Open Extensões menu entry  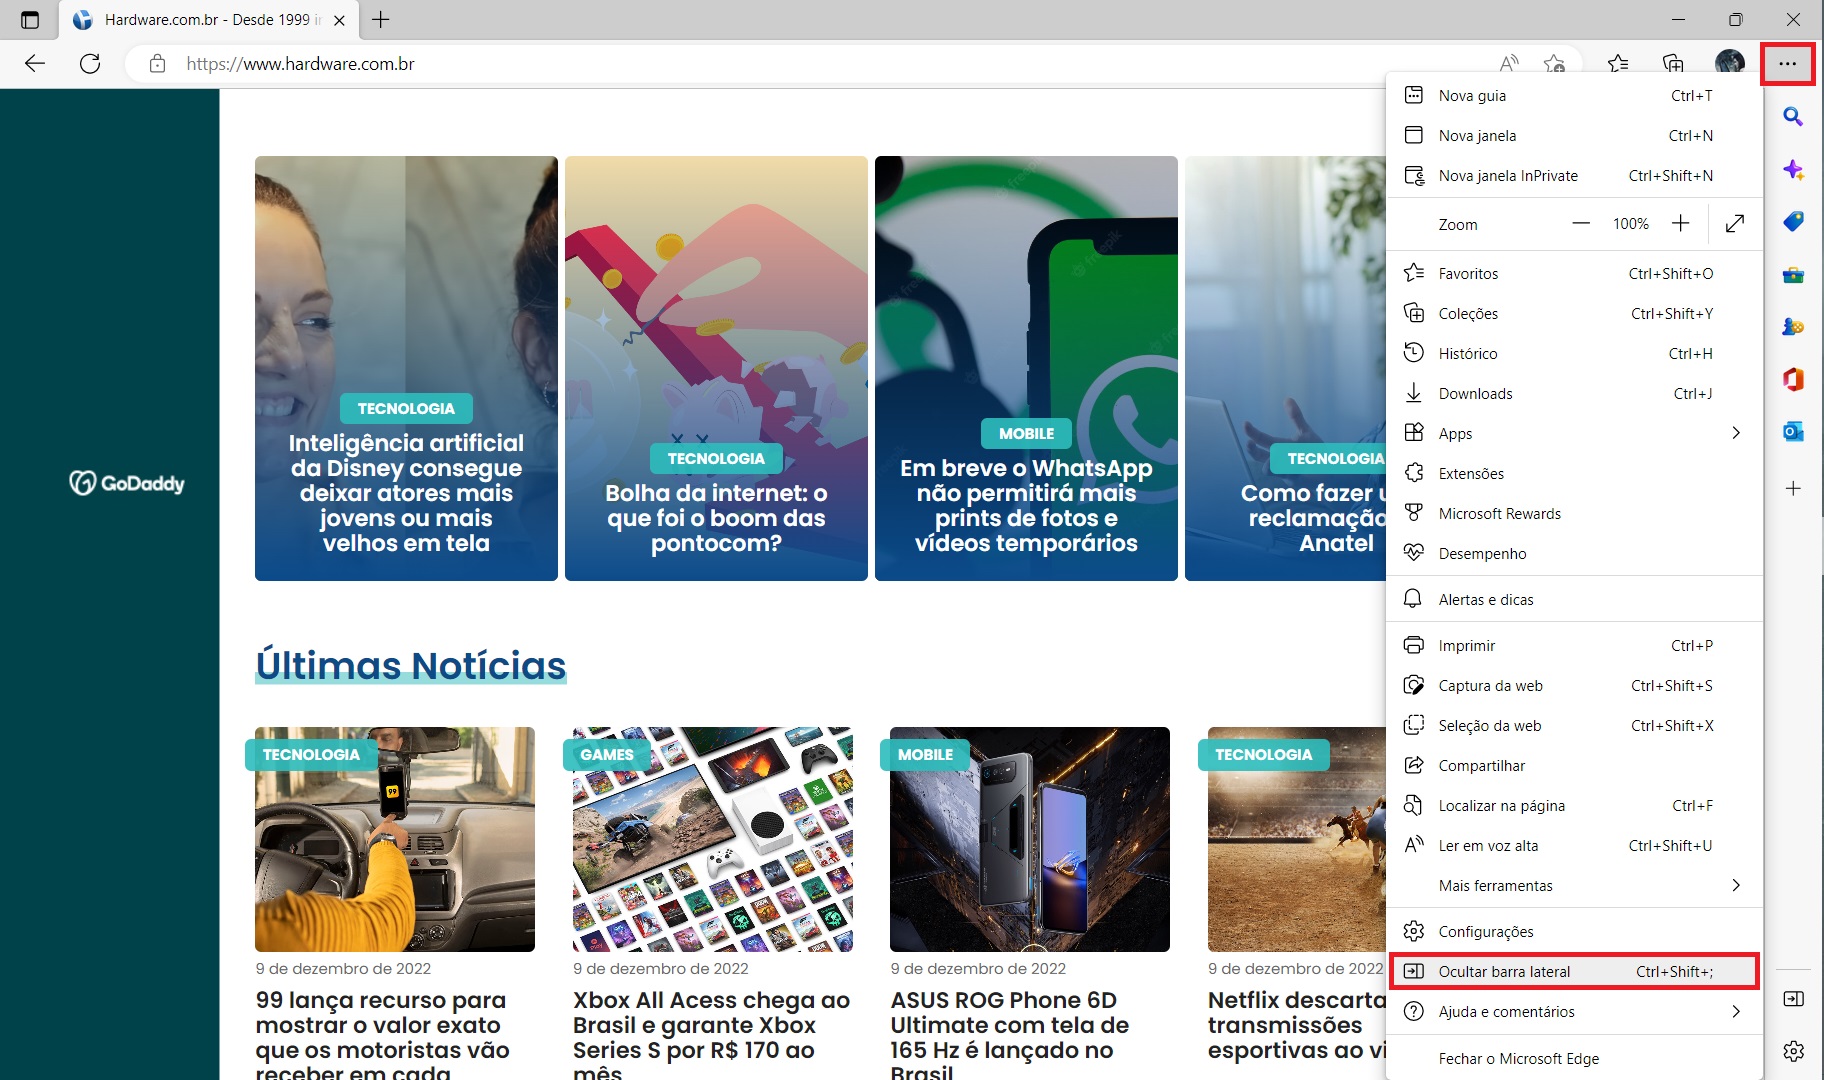1574,473
